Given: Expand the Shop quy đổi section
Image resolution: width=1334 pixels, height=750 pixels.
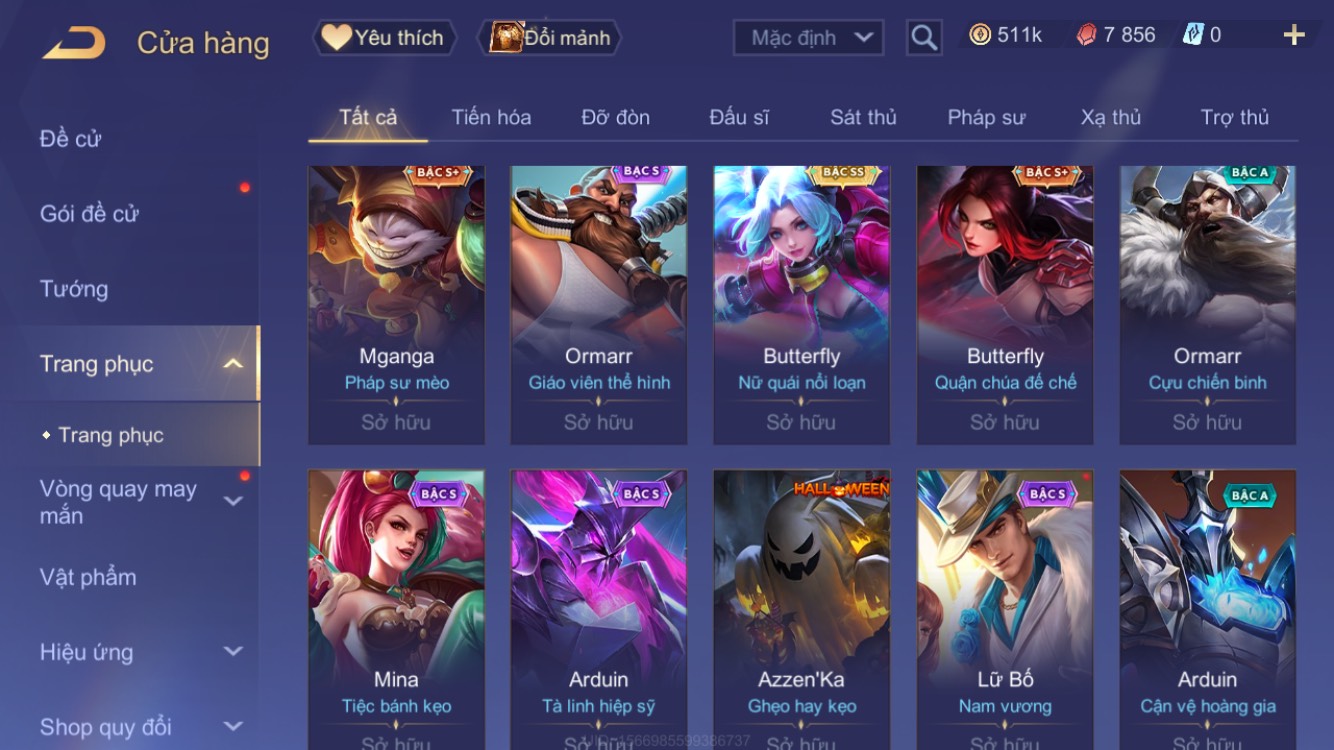Looking at the screenshot, I should [x=233, y=726].
